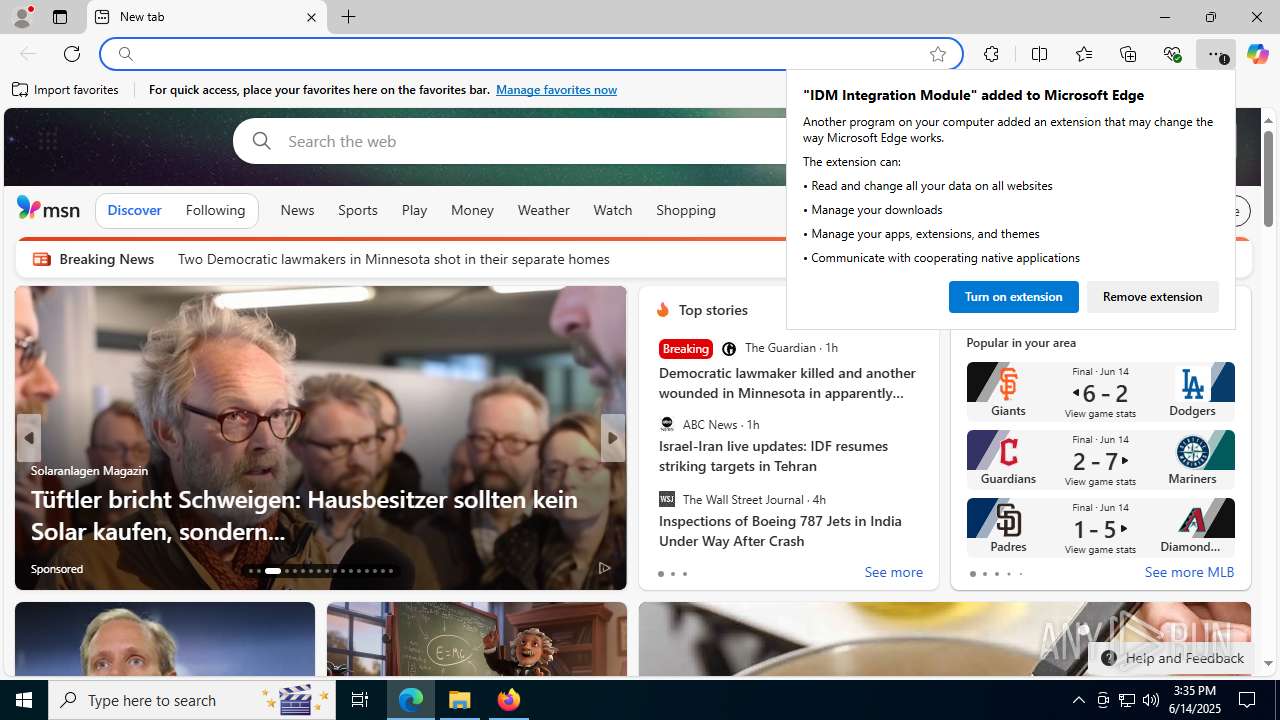1280x720 pixels.
Task: Open the Sports menu item
Action: pyautogui.click(x=357, y=210)
